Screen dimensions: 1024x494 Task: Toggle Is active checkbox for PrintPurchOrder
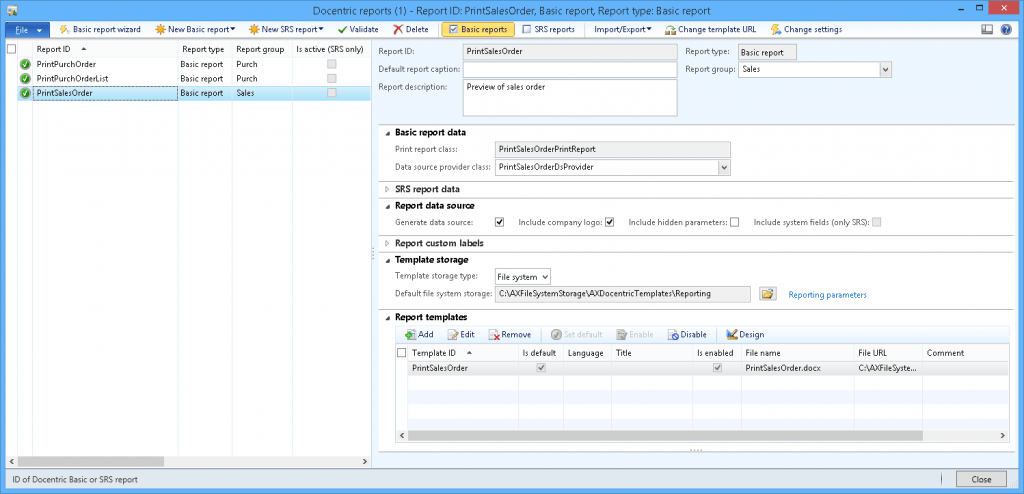pyautogui.click(x=332, y=64)
